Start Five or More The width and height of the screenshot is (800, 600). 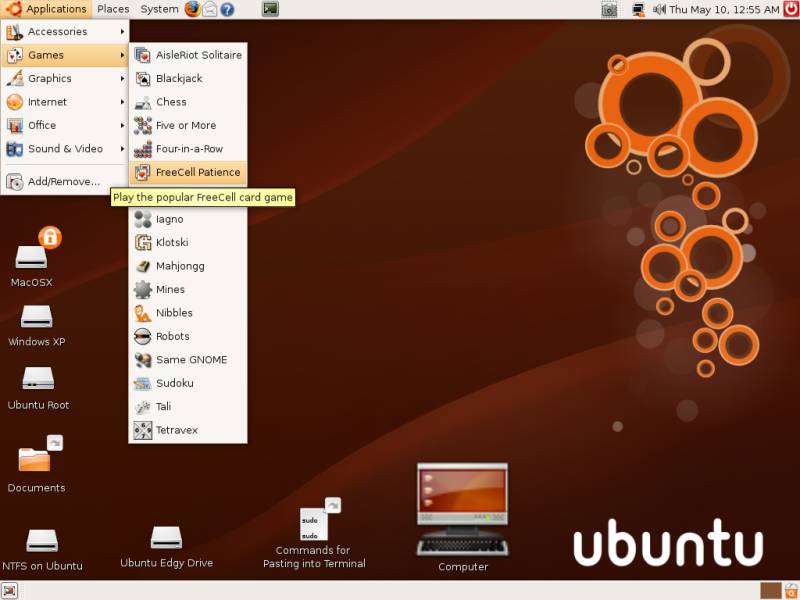click(188, 126)
